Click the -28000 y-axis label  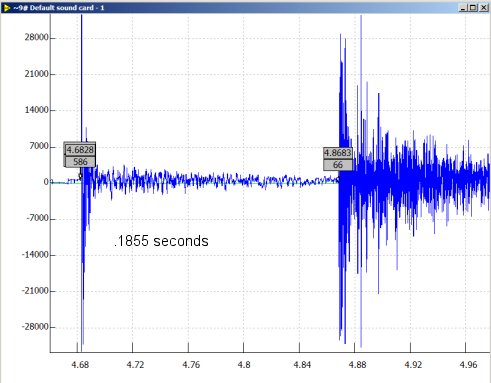coord(35,327)
